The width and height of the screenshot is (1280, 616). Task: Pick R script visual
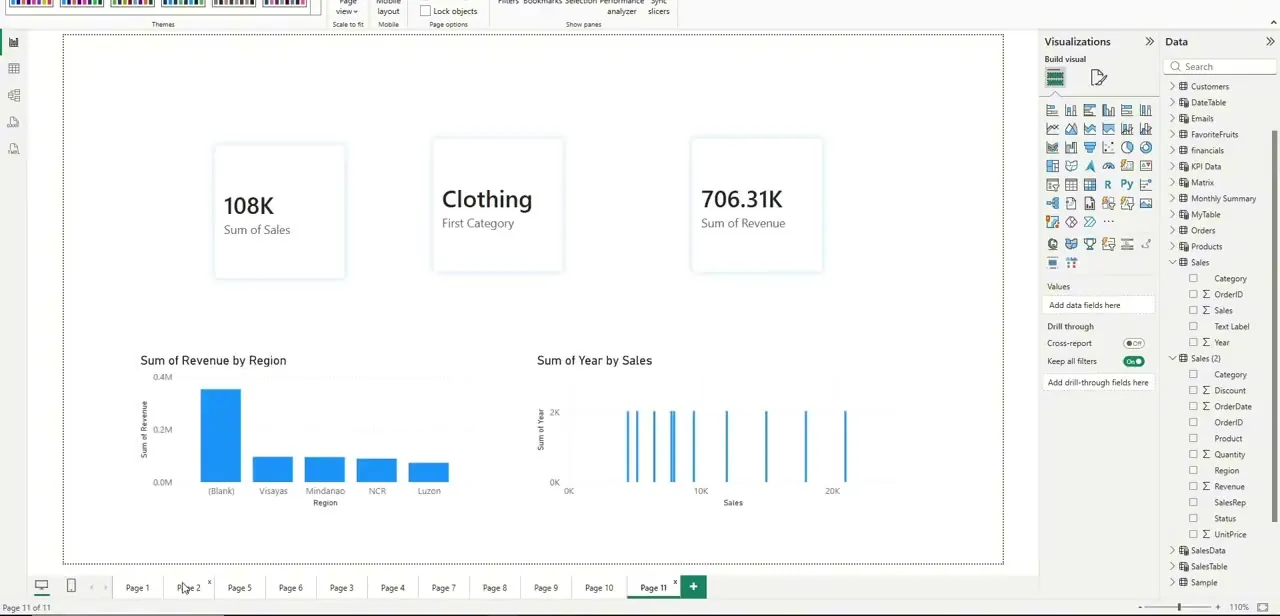[x=1108, y=185]
